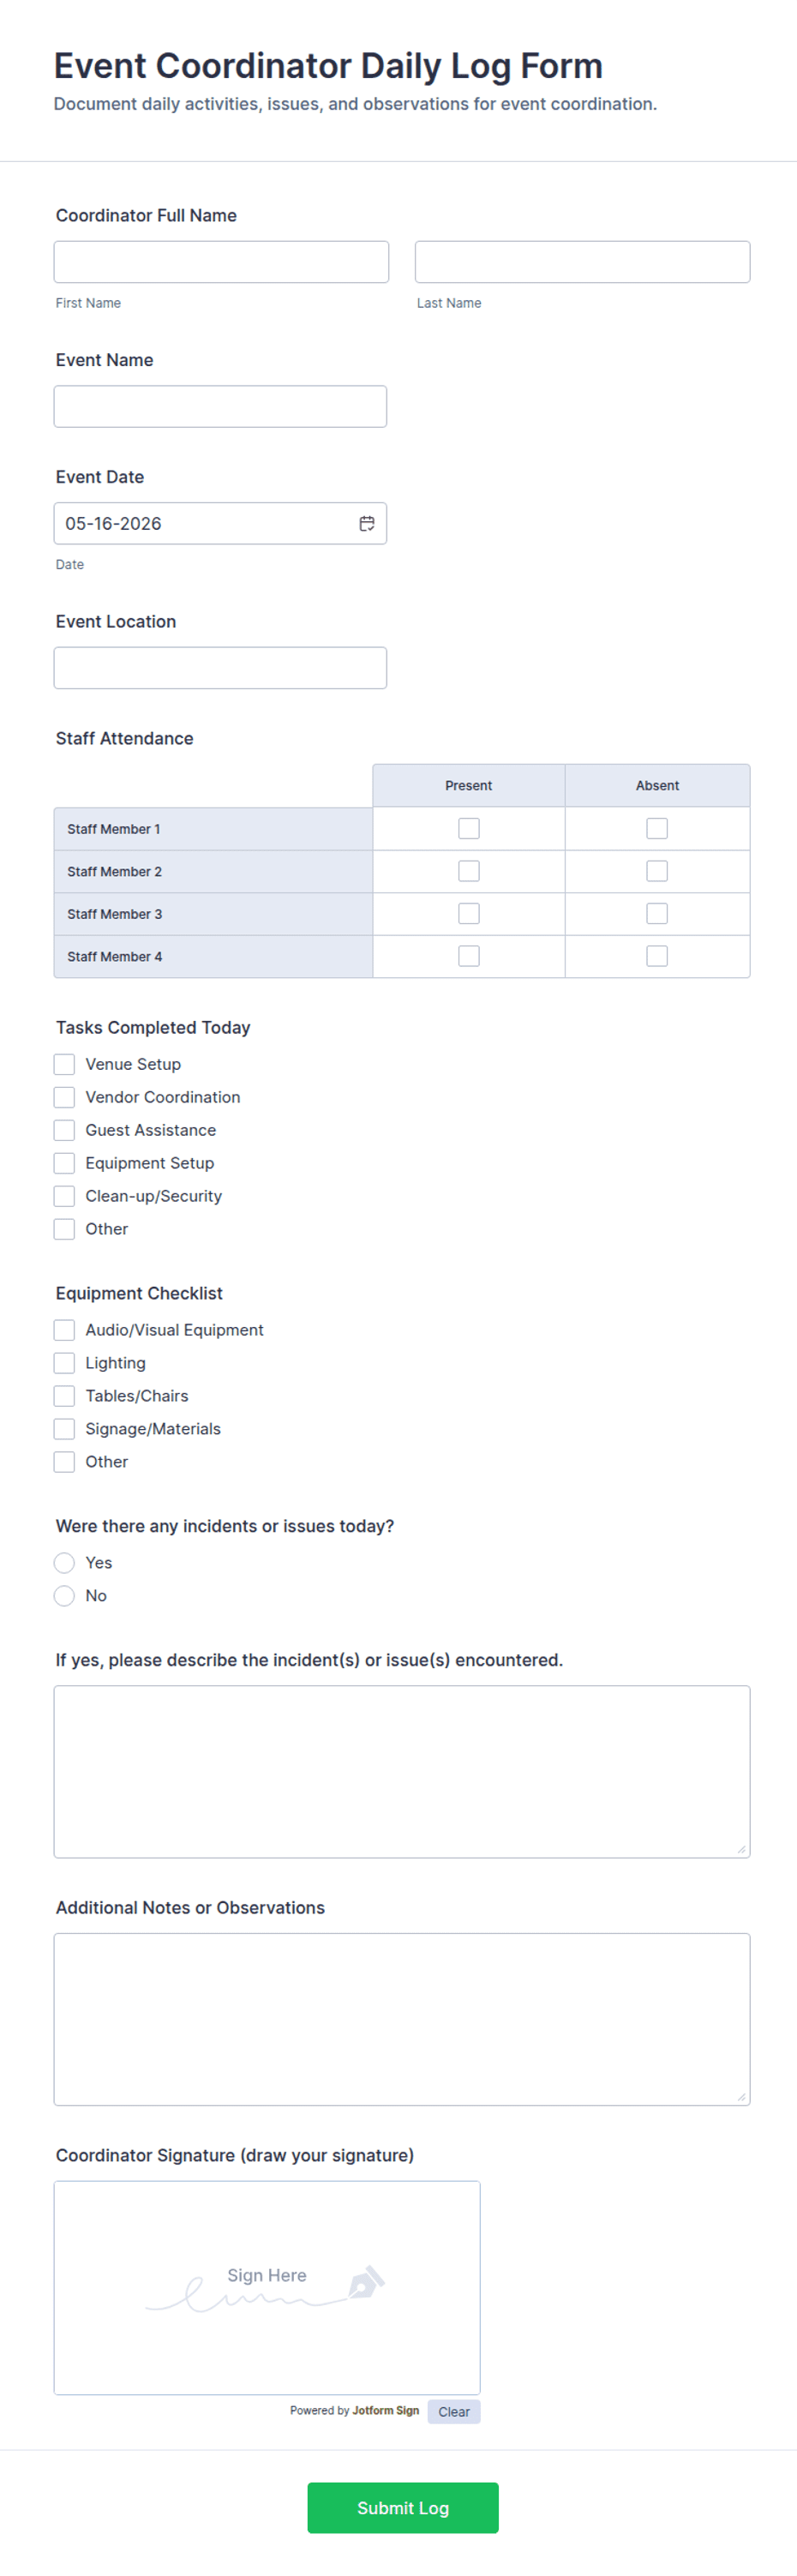Image resolution: width=797 pixels, height=2576 pixels.
Task: Clear the drawn signature
Action: point(454,2411)
